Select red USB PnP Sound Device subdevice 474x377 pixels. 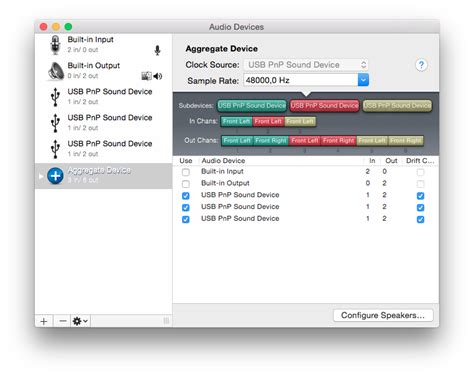pos(324,105)
